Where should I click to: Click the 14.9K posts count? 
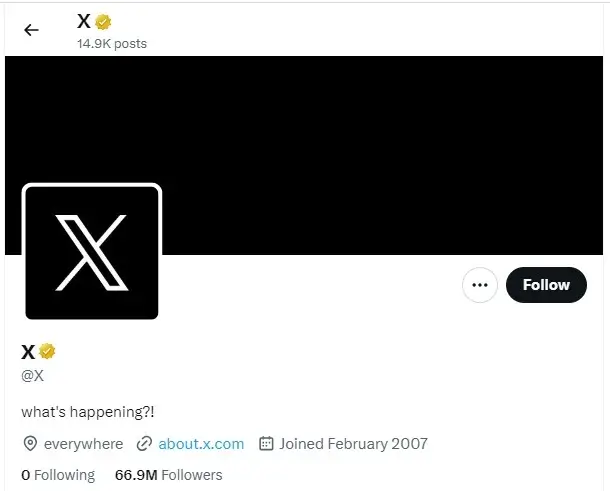(x=112, y=44)
